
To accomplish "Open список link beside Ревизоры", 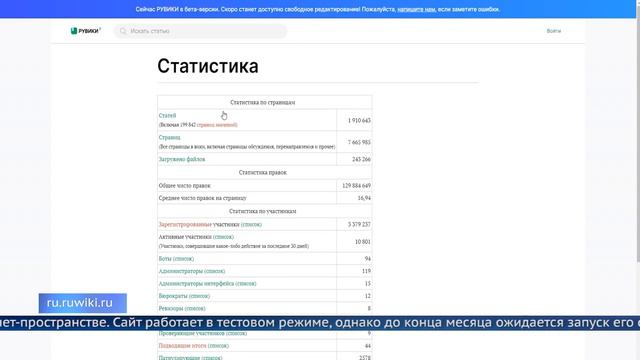I will point(195,308).
